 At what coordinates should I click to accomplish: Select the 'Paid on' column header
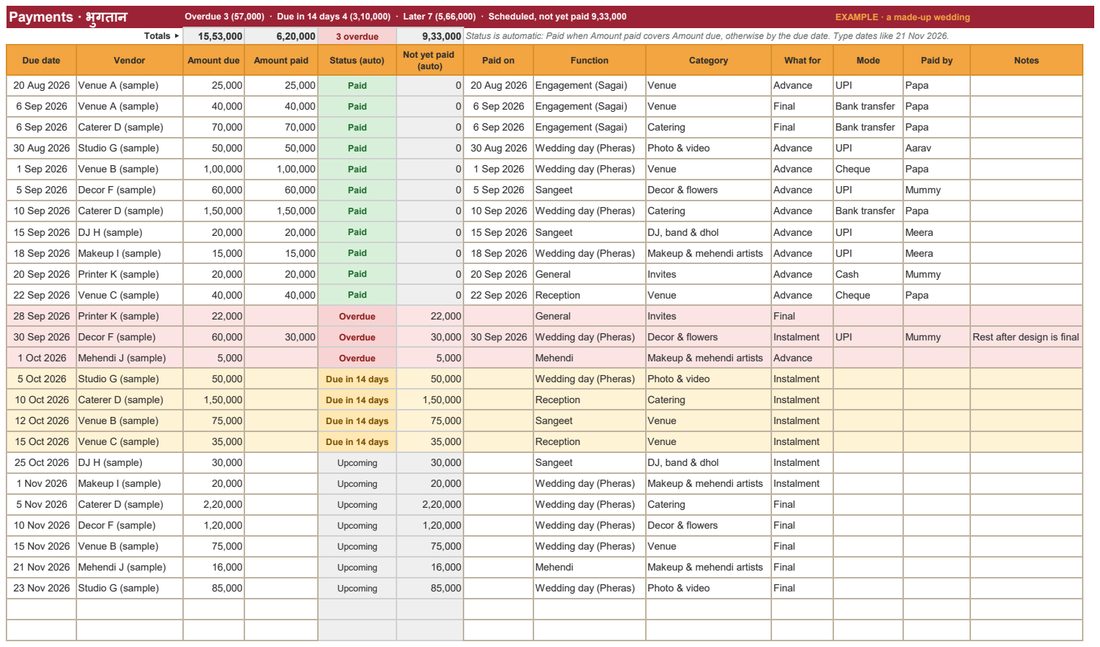point(498,60)
